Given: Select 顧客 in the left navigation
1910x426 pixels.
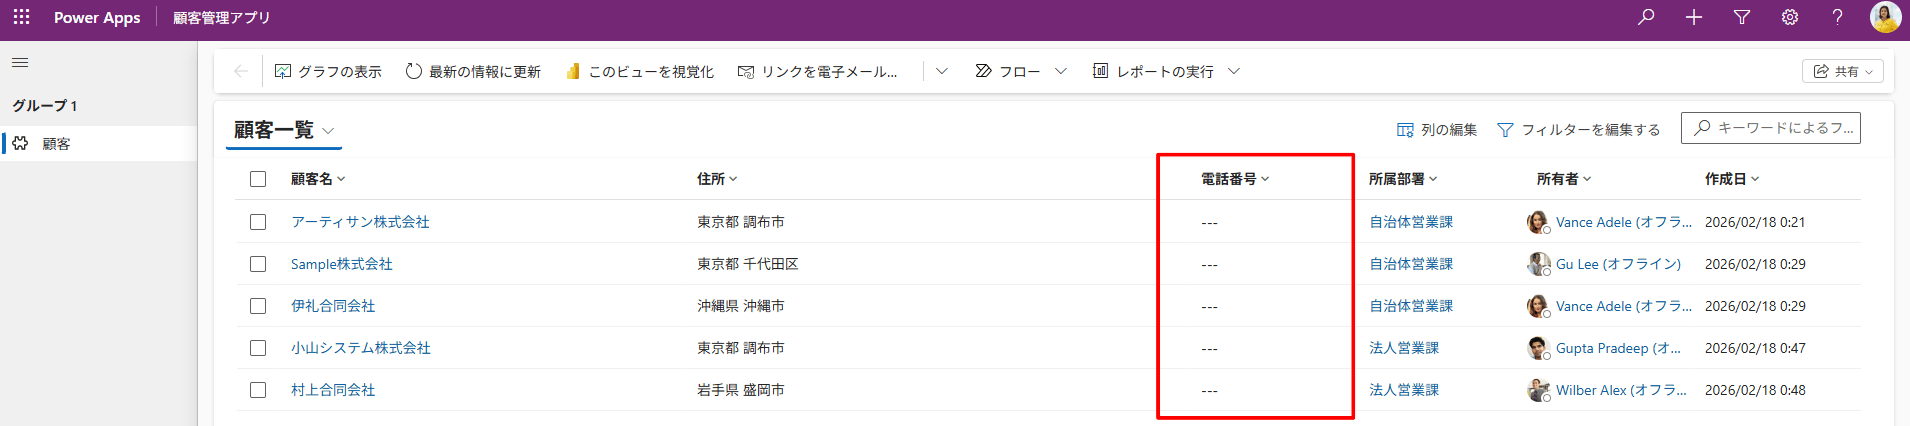Looking at the screenshot, I should [57, 144].
